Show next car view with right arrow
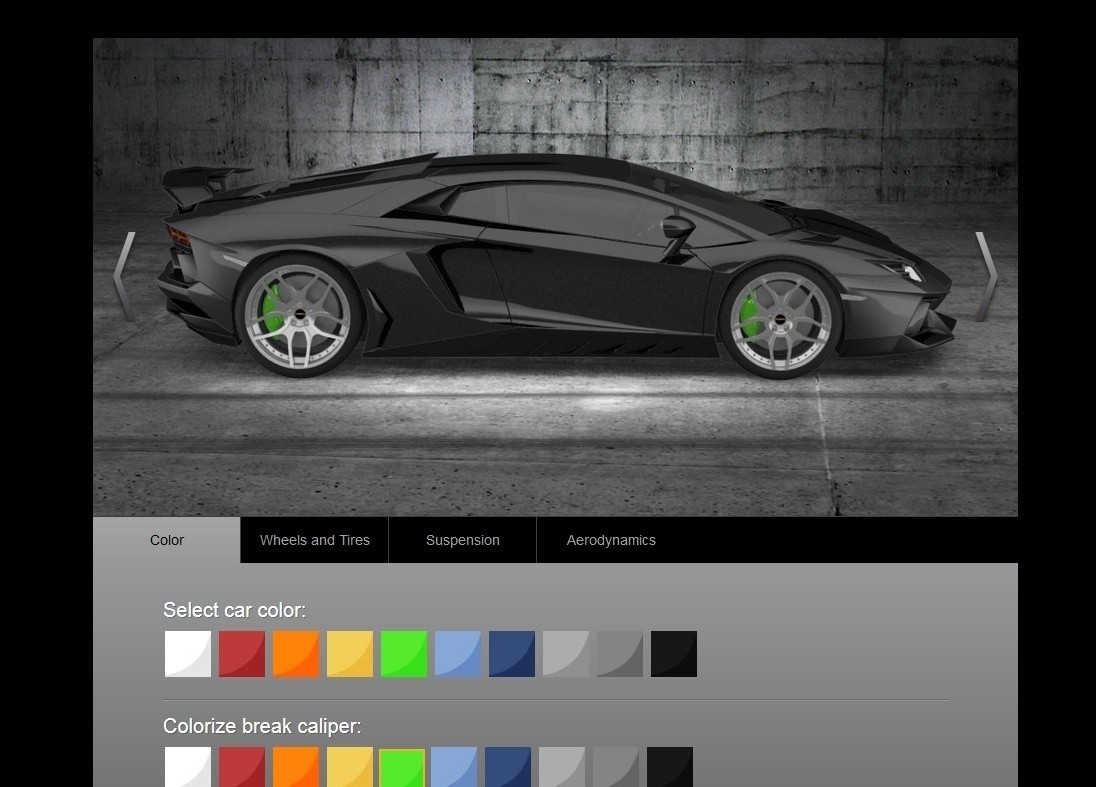 click(x=986, y=277)
